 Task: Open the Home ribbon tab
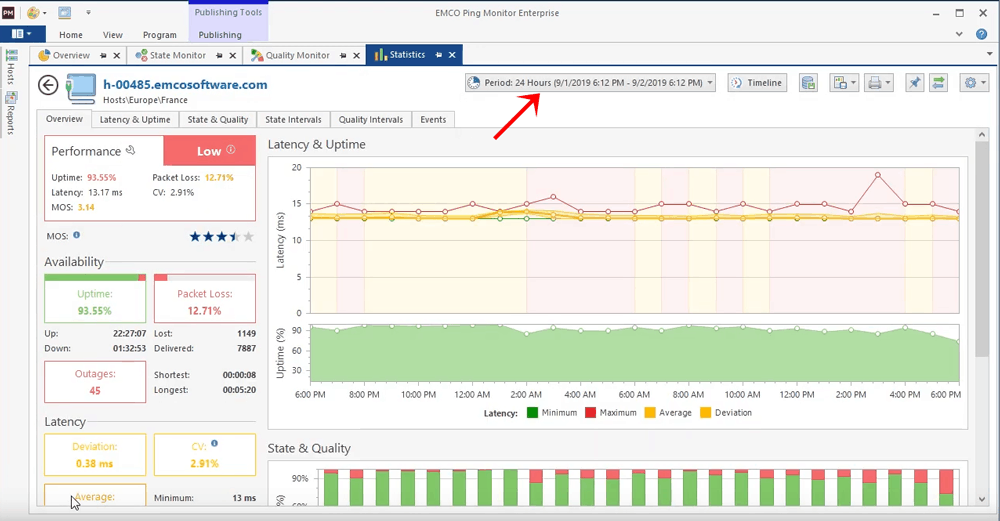71,34
